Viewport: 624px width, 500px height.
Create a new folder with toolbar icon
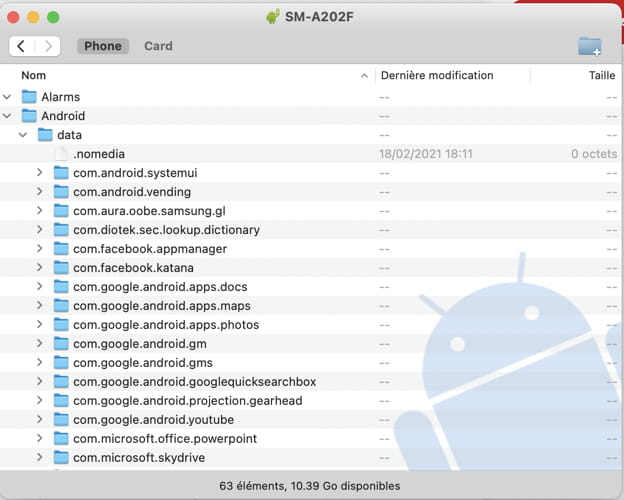pos(590,46)
